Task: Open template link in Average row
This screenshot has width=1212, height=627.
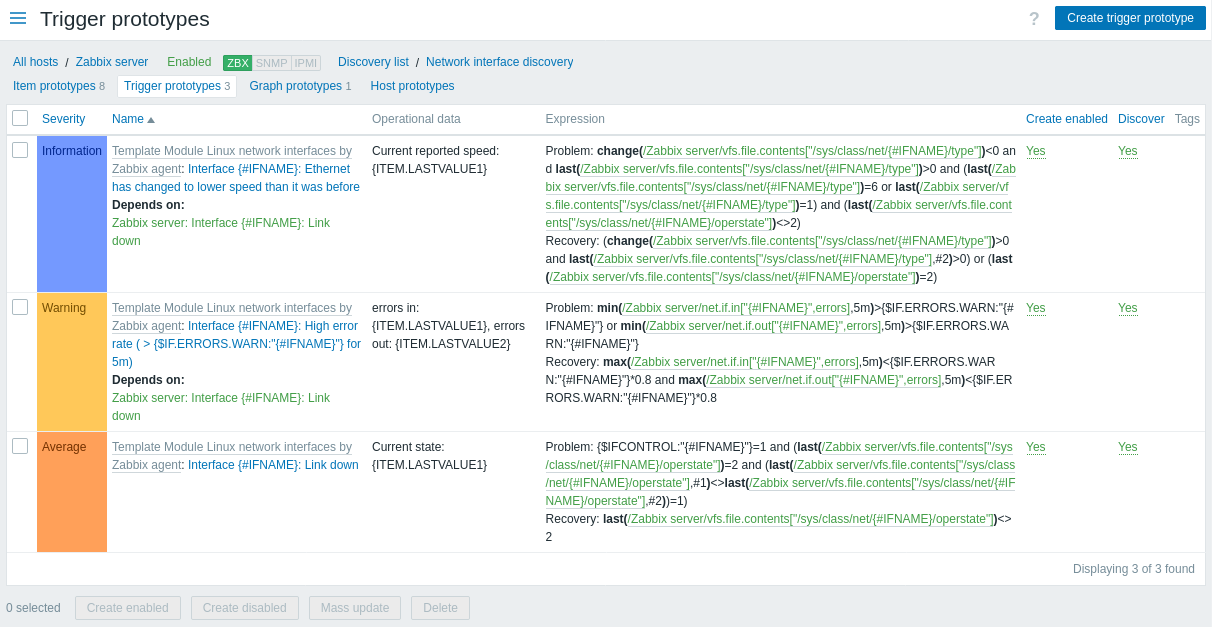Action: click(232, 456)
